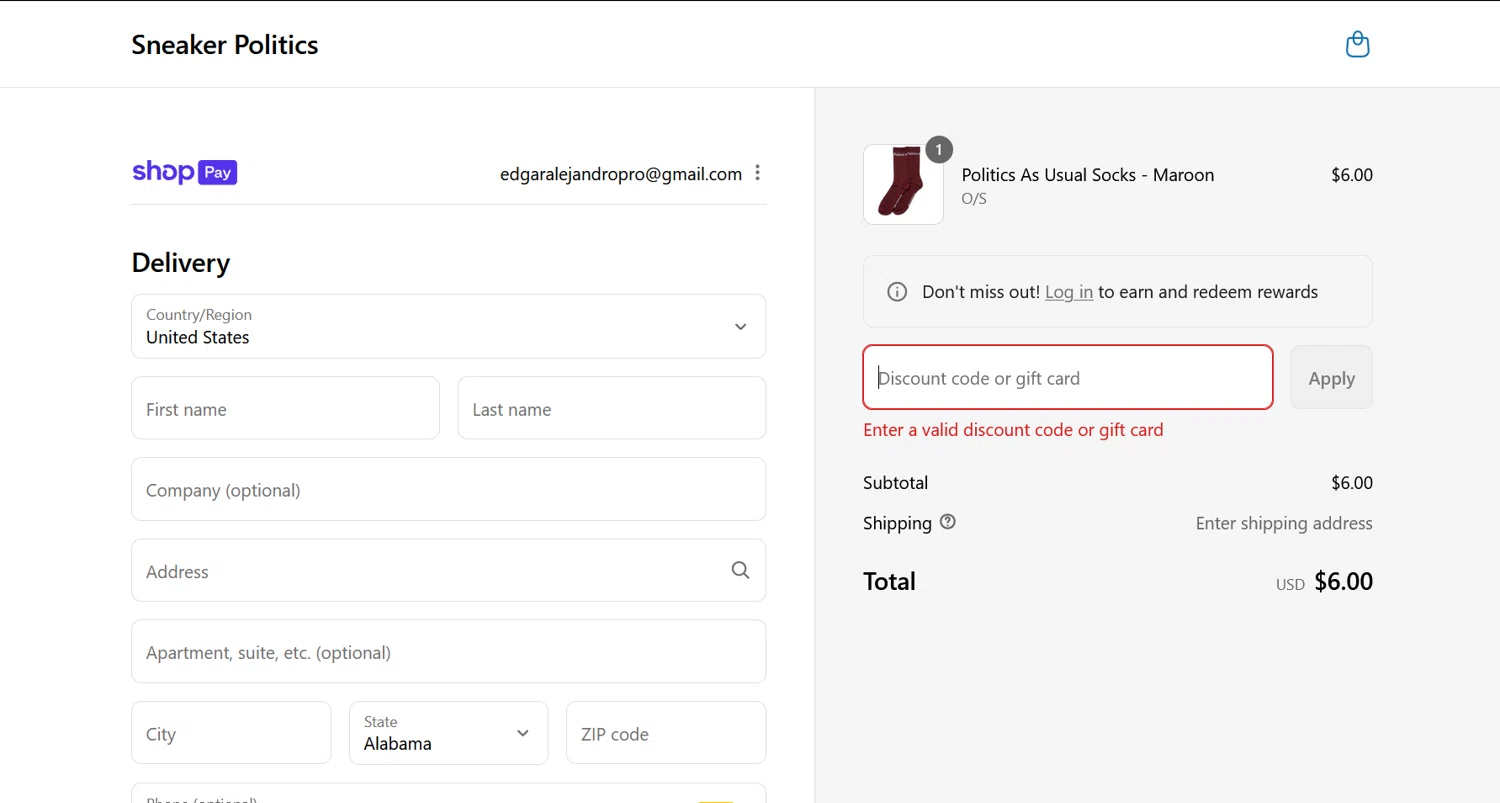Click the quantity badge on the product image
The height and width of the screenshot is (803, 1500).
pos(939,150)
